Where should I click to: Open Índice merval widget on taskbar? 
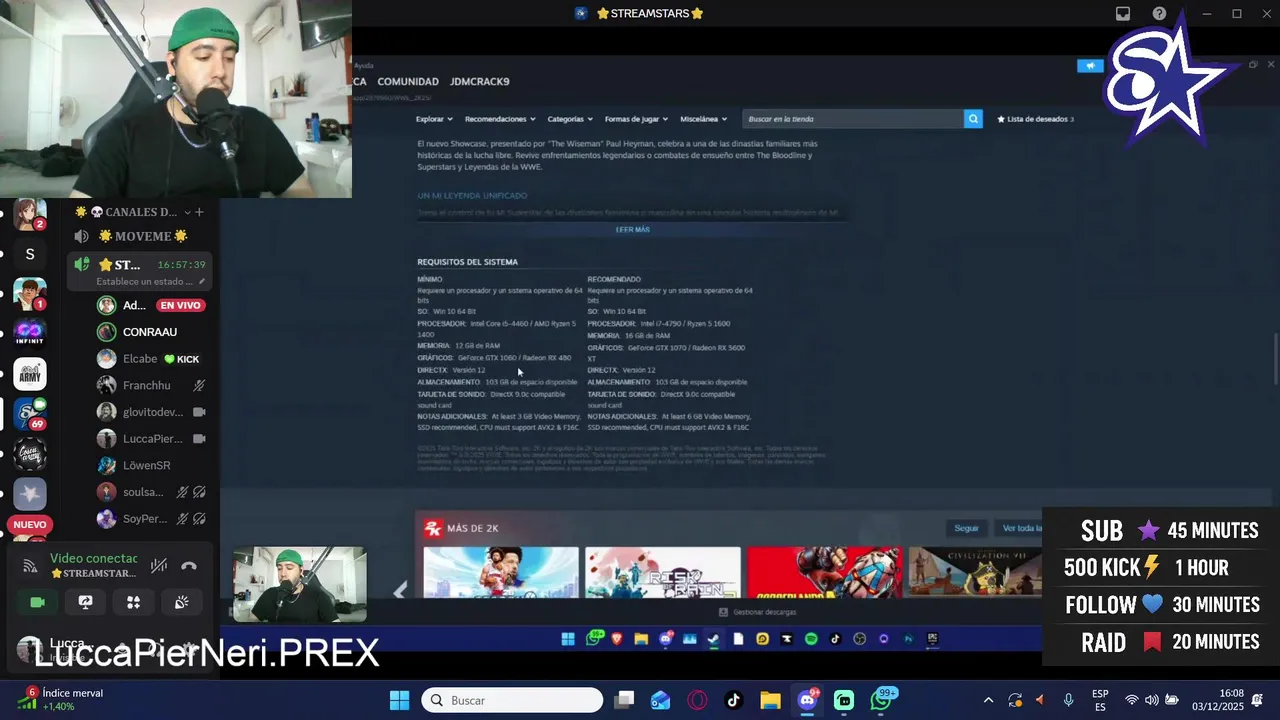click(60, 699)
